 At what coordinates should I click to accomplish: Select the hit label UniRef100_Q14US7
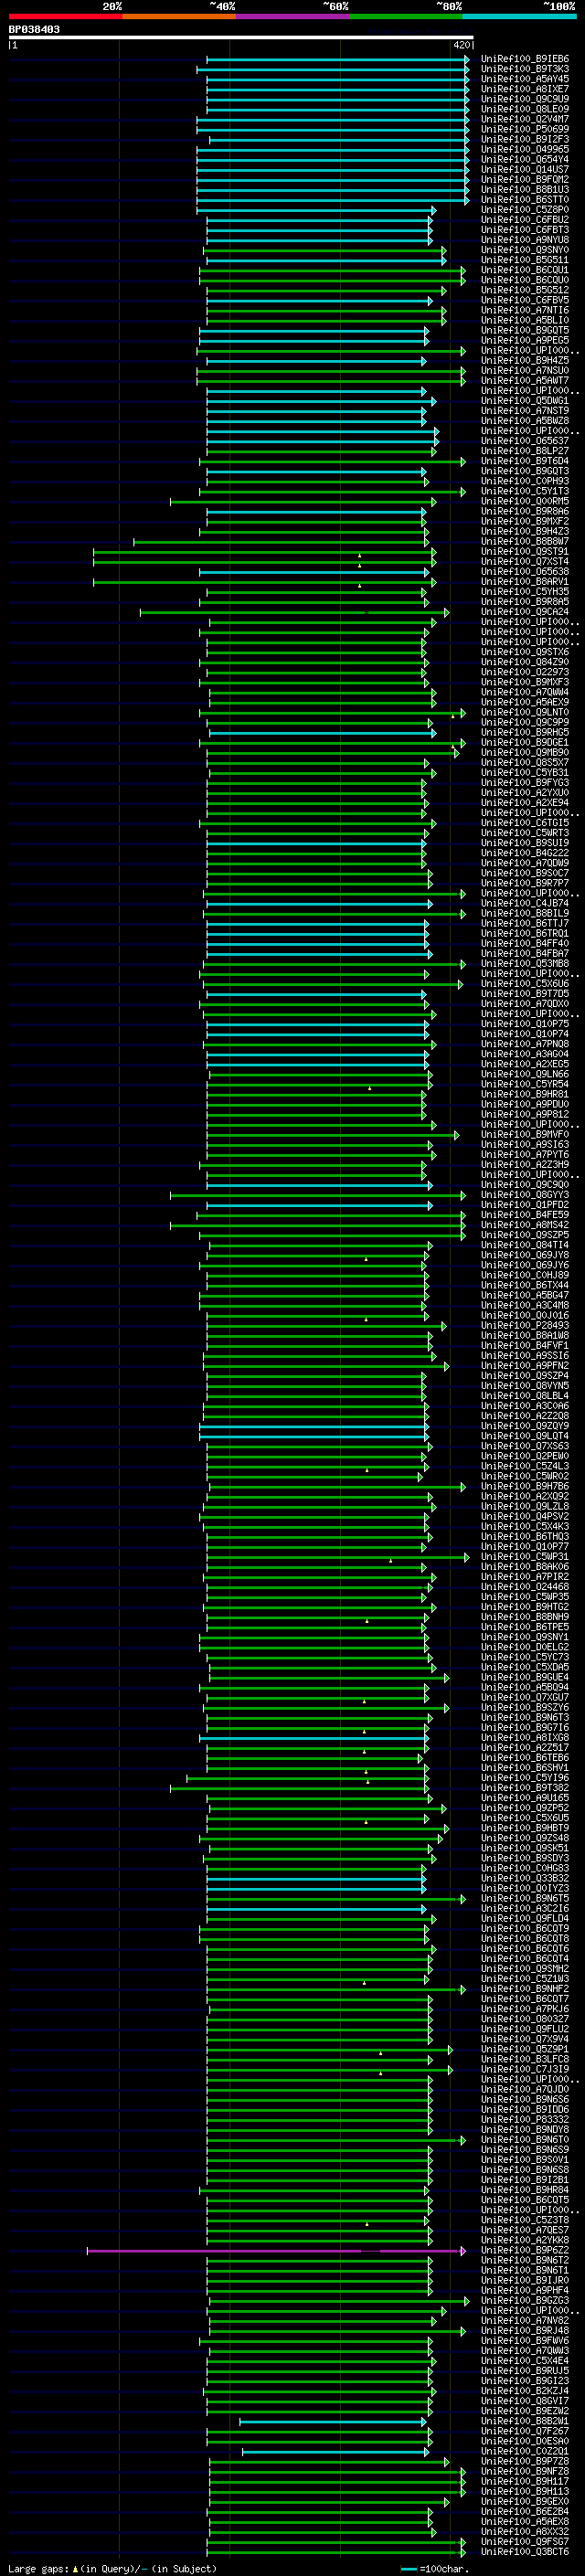coord(525,169)
